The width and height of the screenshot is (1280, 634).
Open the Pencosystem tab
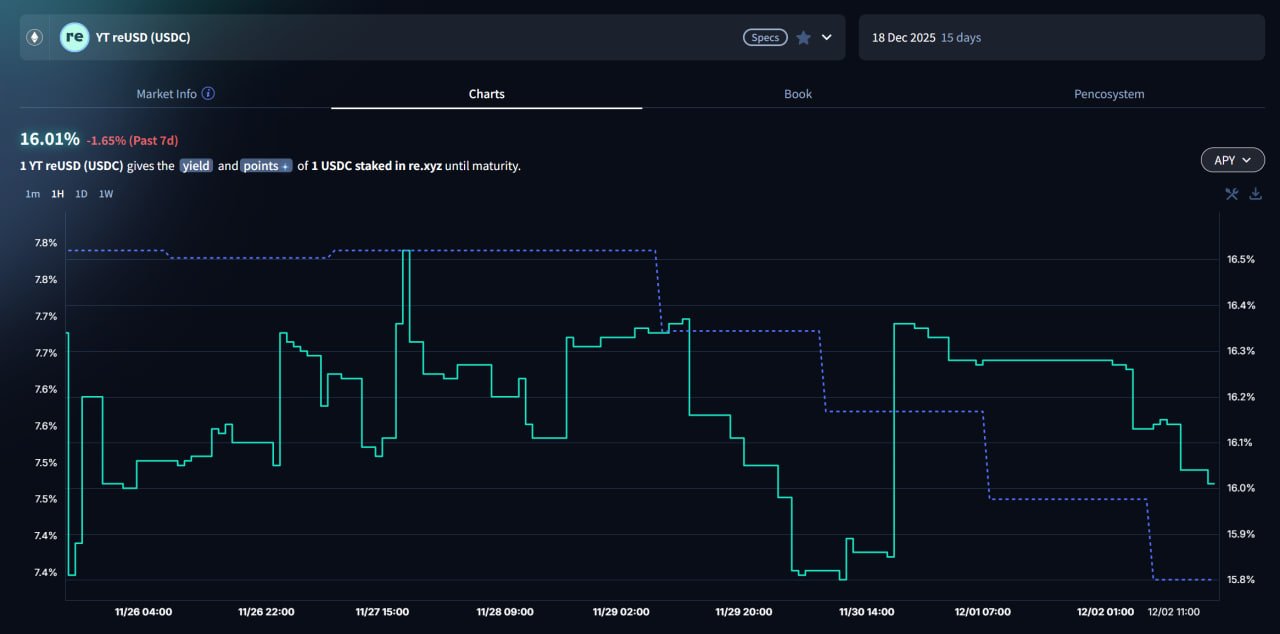click(x=1108, y=94)
